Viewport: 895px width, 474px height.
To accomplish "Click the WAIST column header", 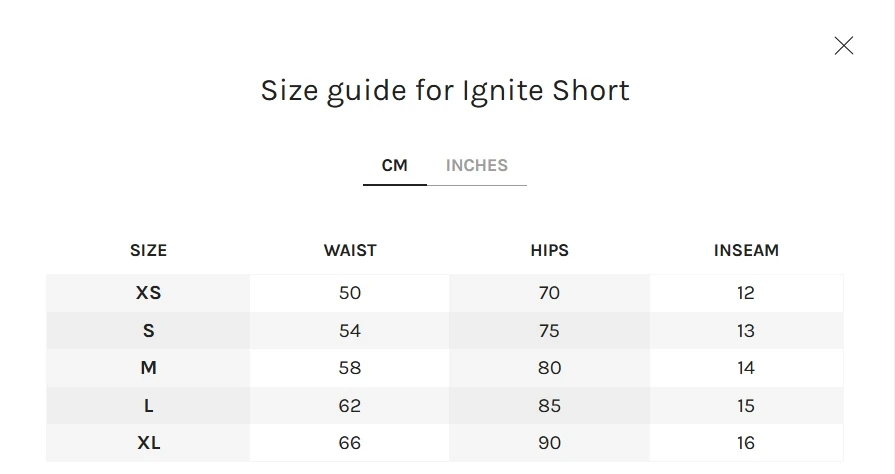I will (350, 251).
